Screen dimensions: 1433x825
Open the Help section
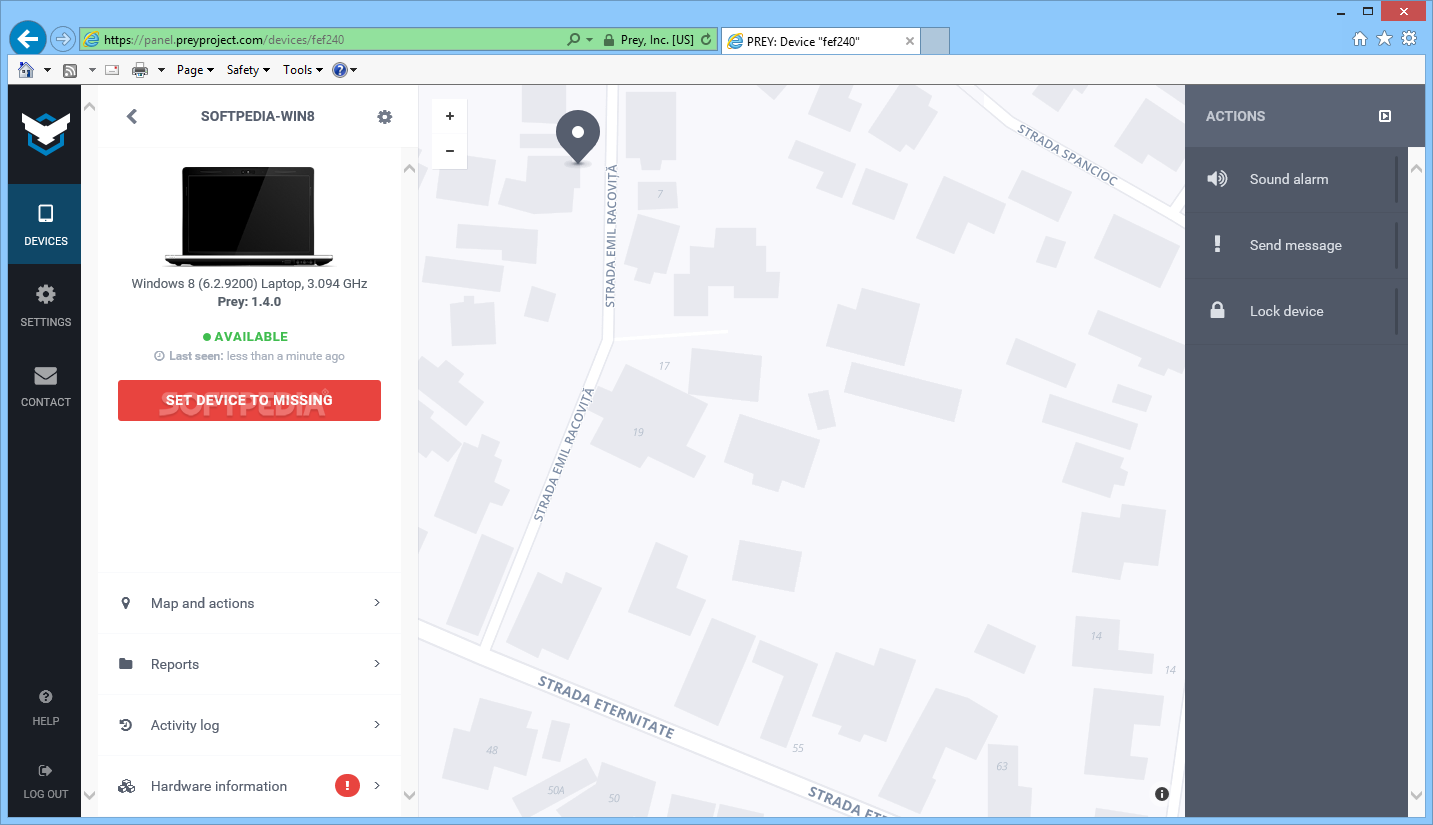[x=45, y=707]
